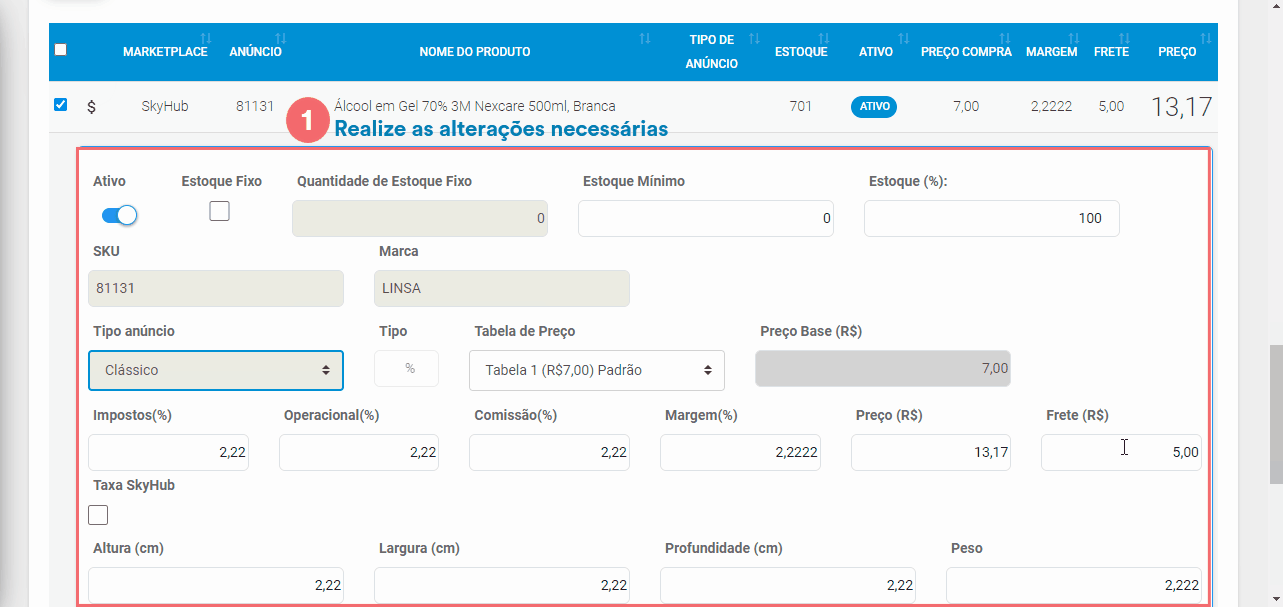Click the freight value 5,00 in the table row
1283x607 pixels.
tap(1111, 106)
